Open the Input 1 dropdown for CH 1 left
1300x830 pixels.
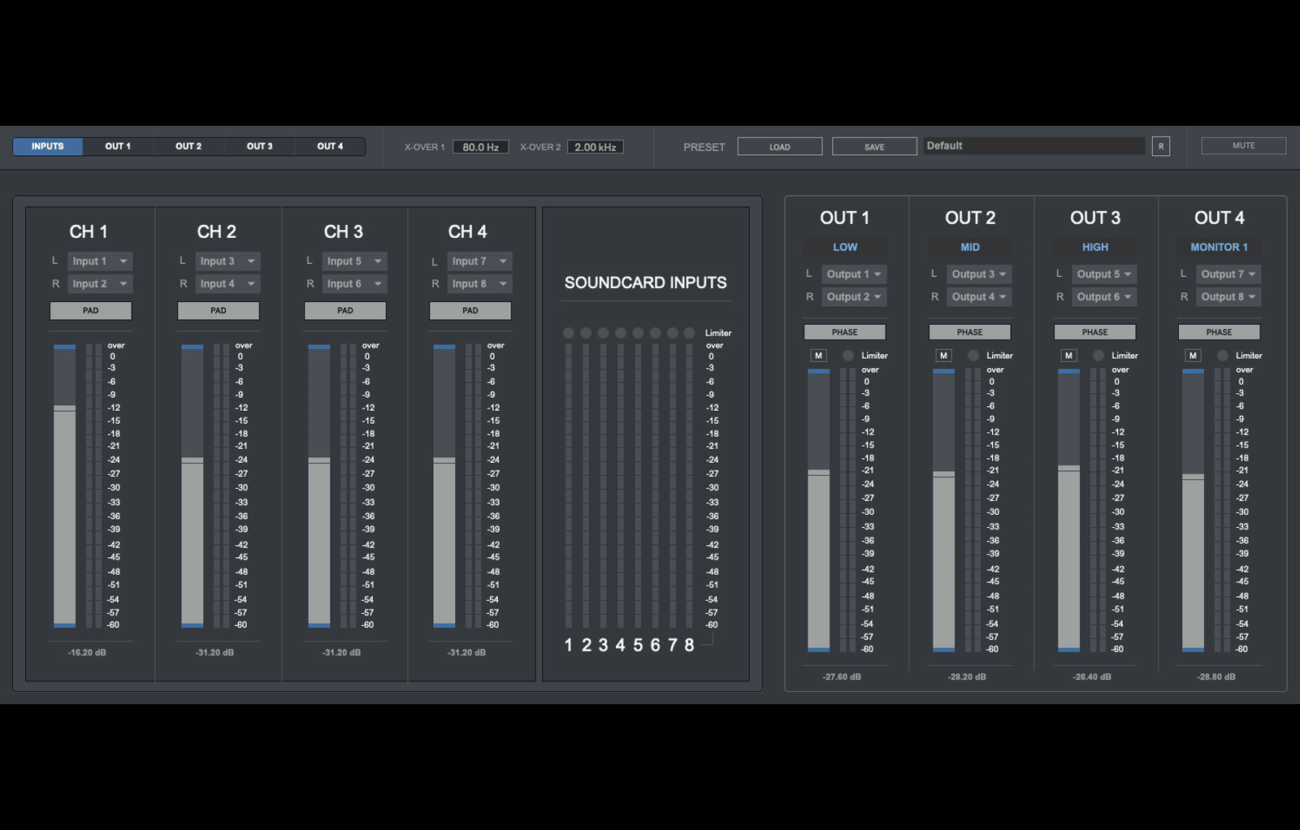99,260
